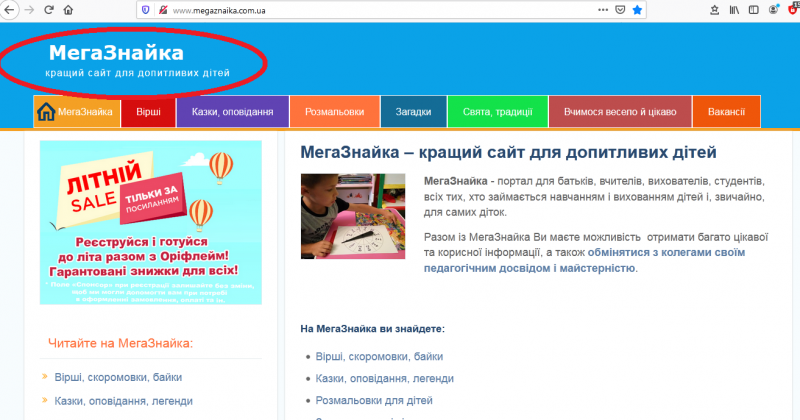Image resolution: width=800 pixels, height=420 pixels.
Task: Select the Загадки menu item
Action: point(413,112)
